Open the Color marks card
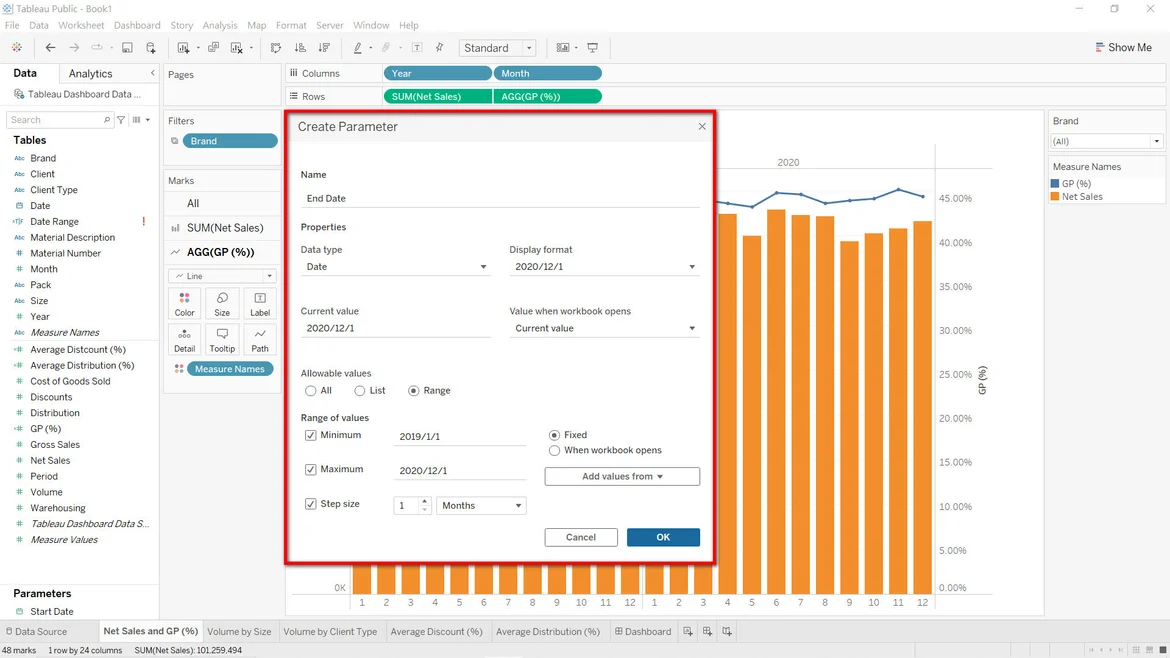Image resolution: width=1170 pixels, height=658 pixels. pyautogui.click(x=185, y=304)
